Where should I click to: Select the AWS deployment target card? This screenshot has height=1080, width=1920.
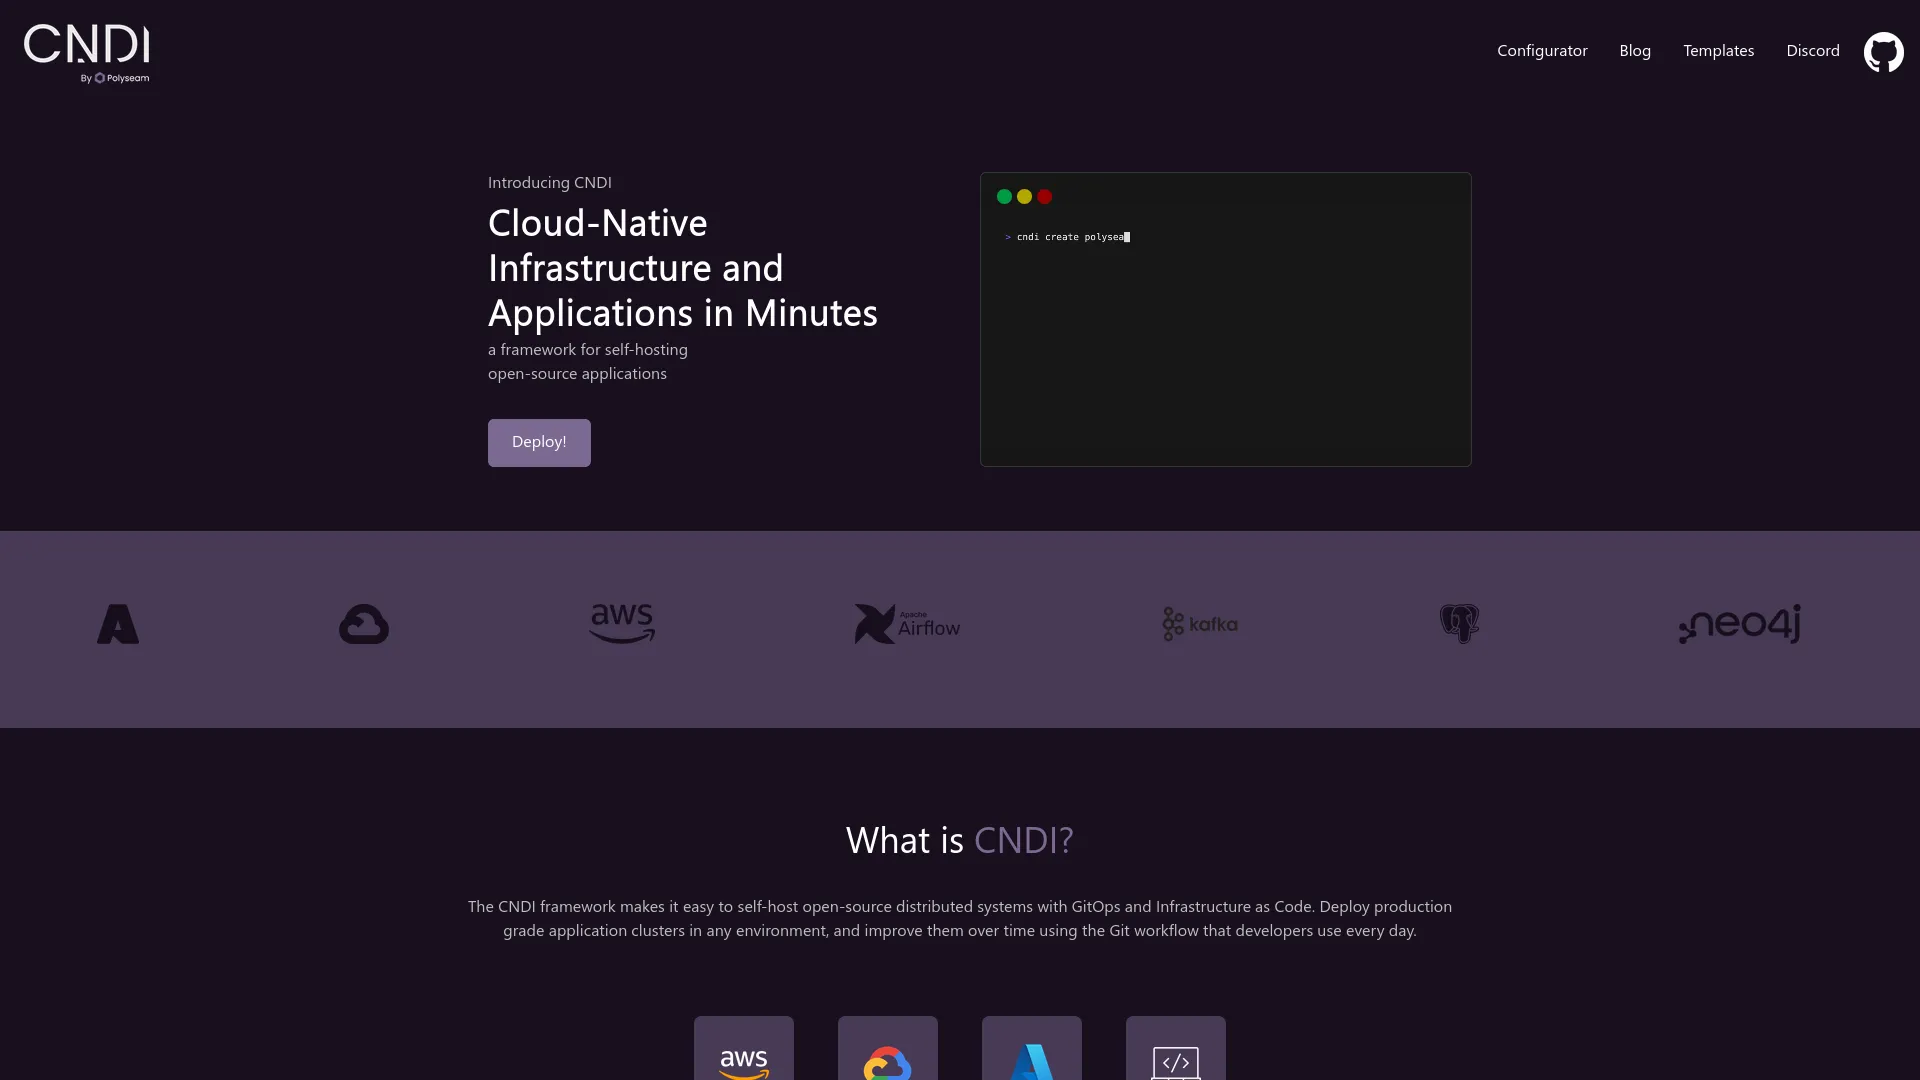pos(744,1048)
